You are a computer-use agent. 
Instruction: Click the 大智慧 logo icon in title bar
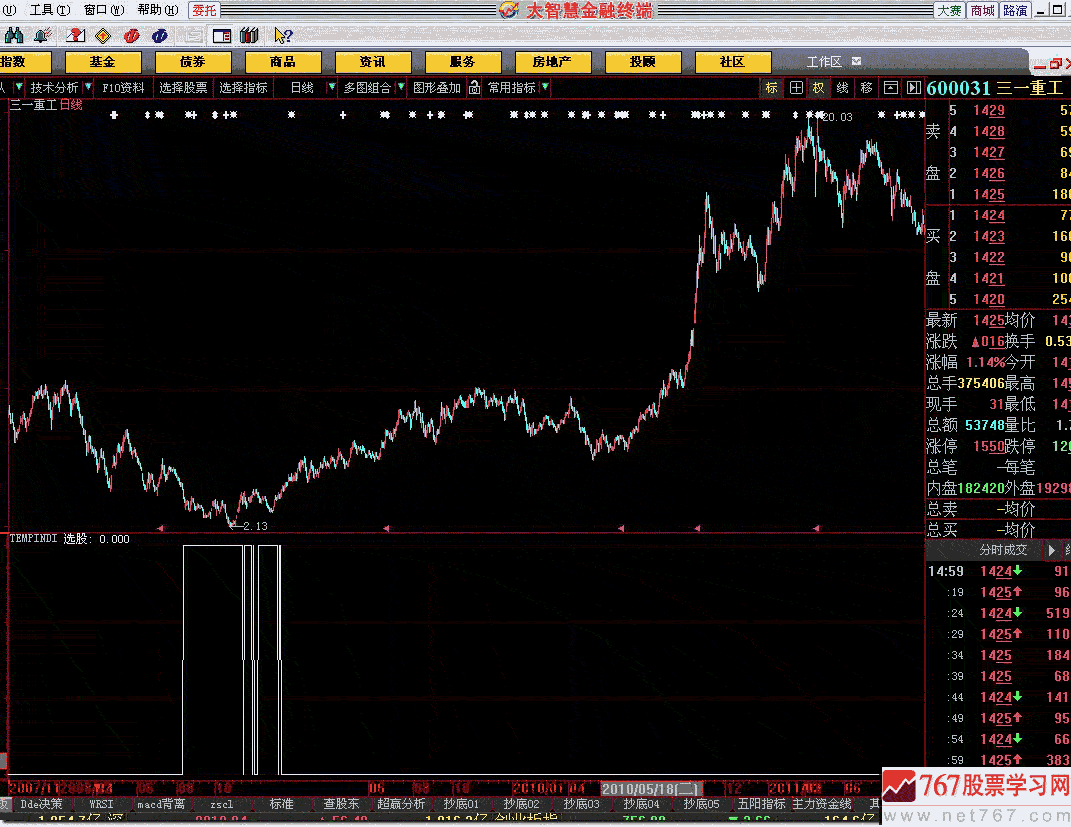tap(509, 10)
